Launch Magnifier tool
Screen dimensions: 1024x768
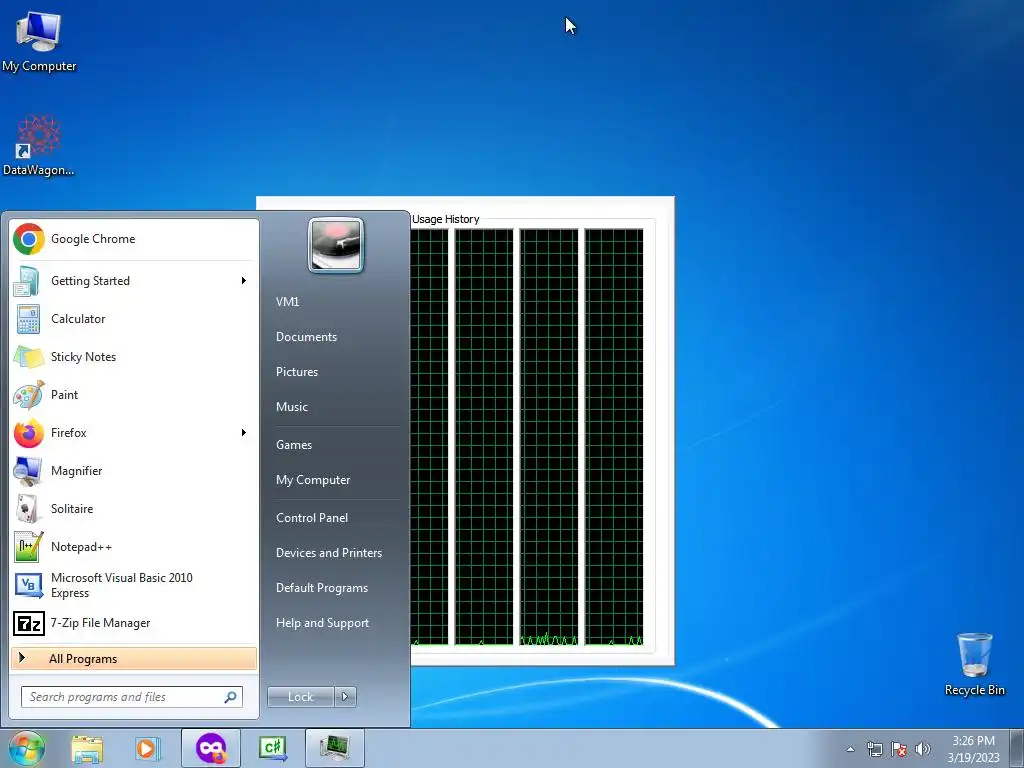[134, 471]
